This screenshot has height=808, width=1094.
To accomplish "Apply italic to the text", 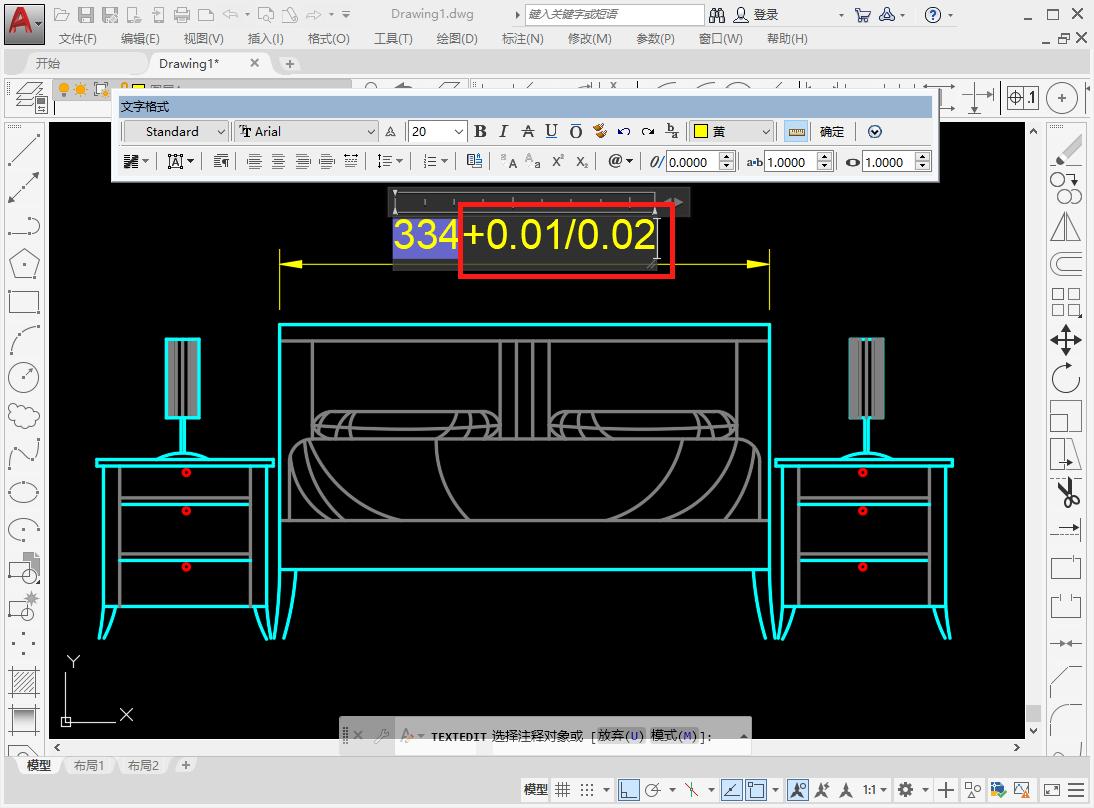I will [x=503, y=131].
